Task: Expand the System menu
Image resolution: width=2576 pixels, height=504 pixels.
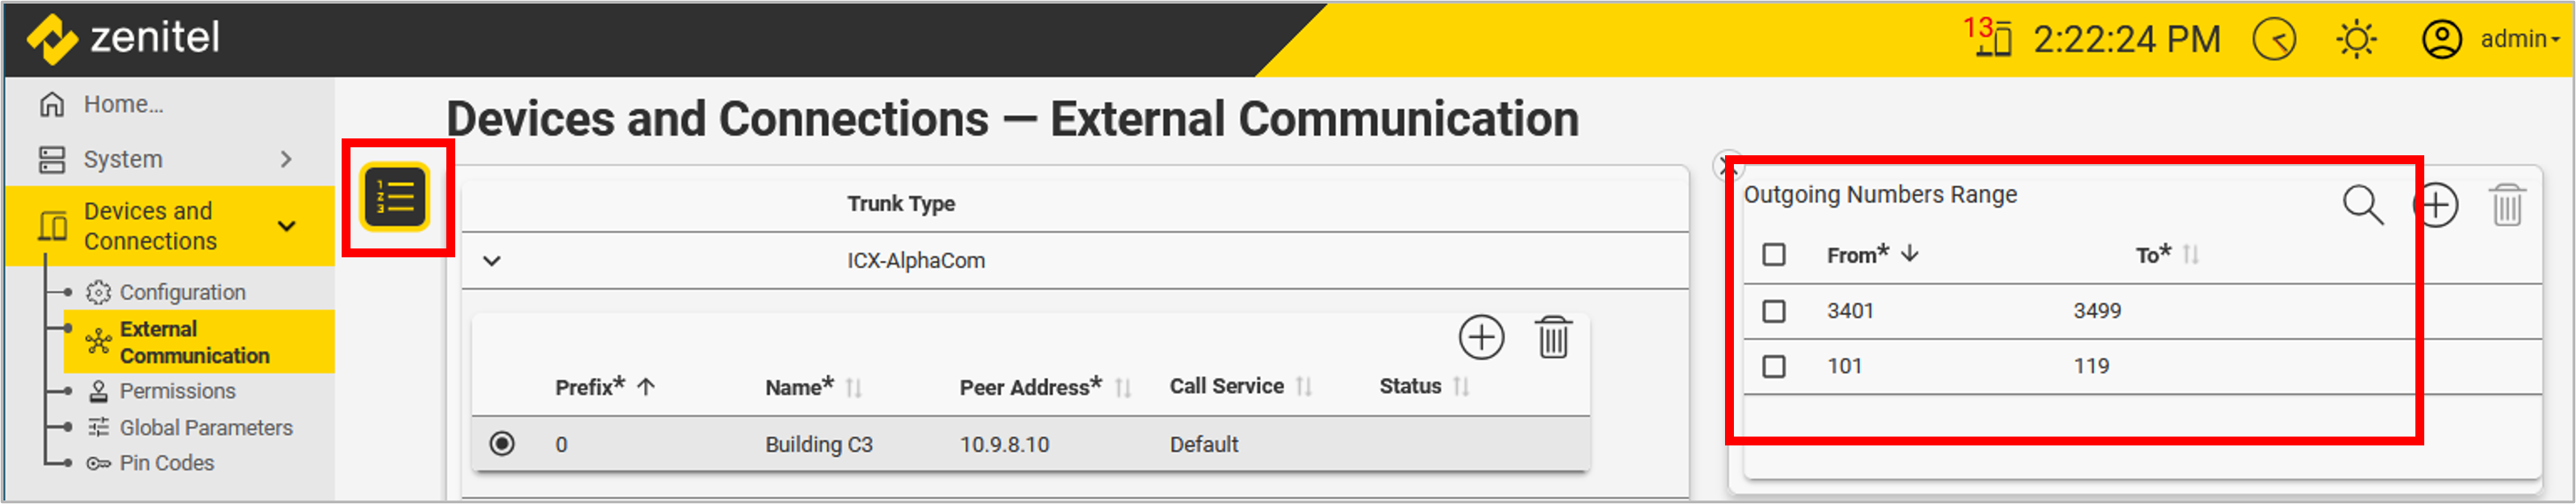Action: 286,159
